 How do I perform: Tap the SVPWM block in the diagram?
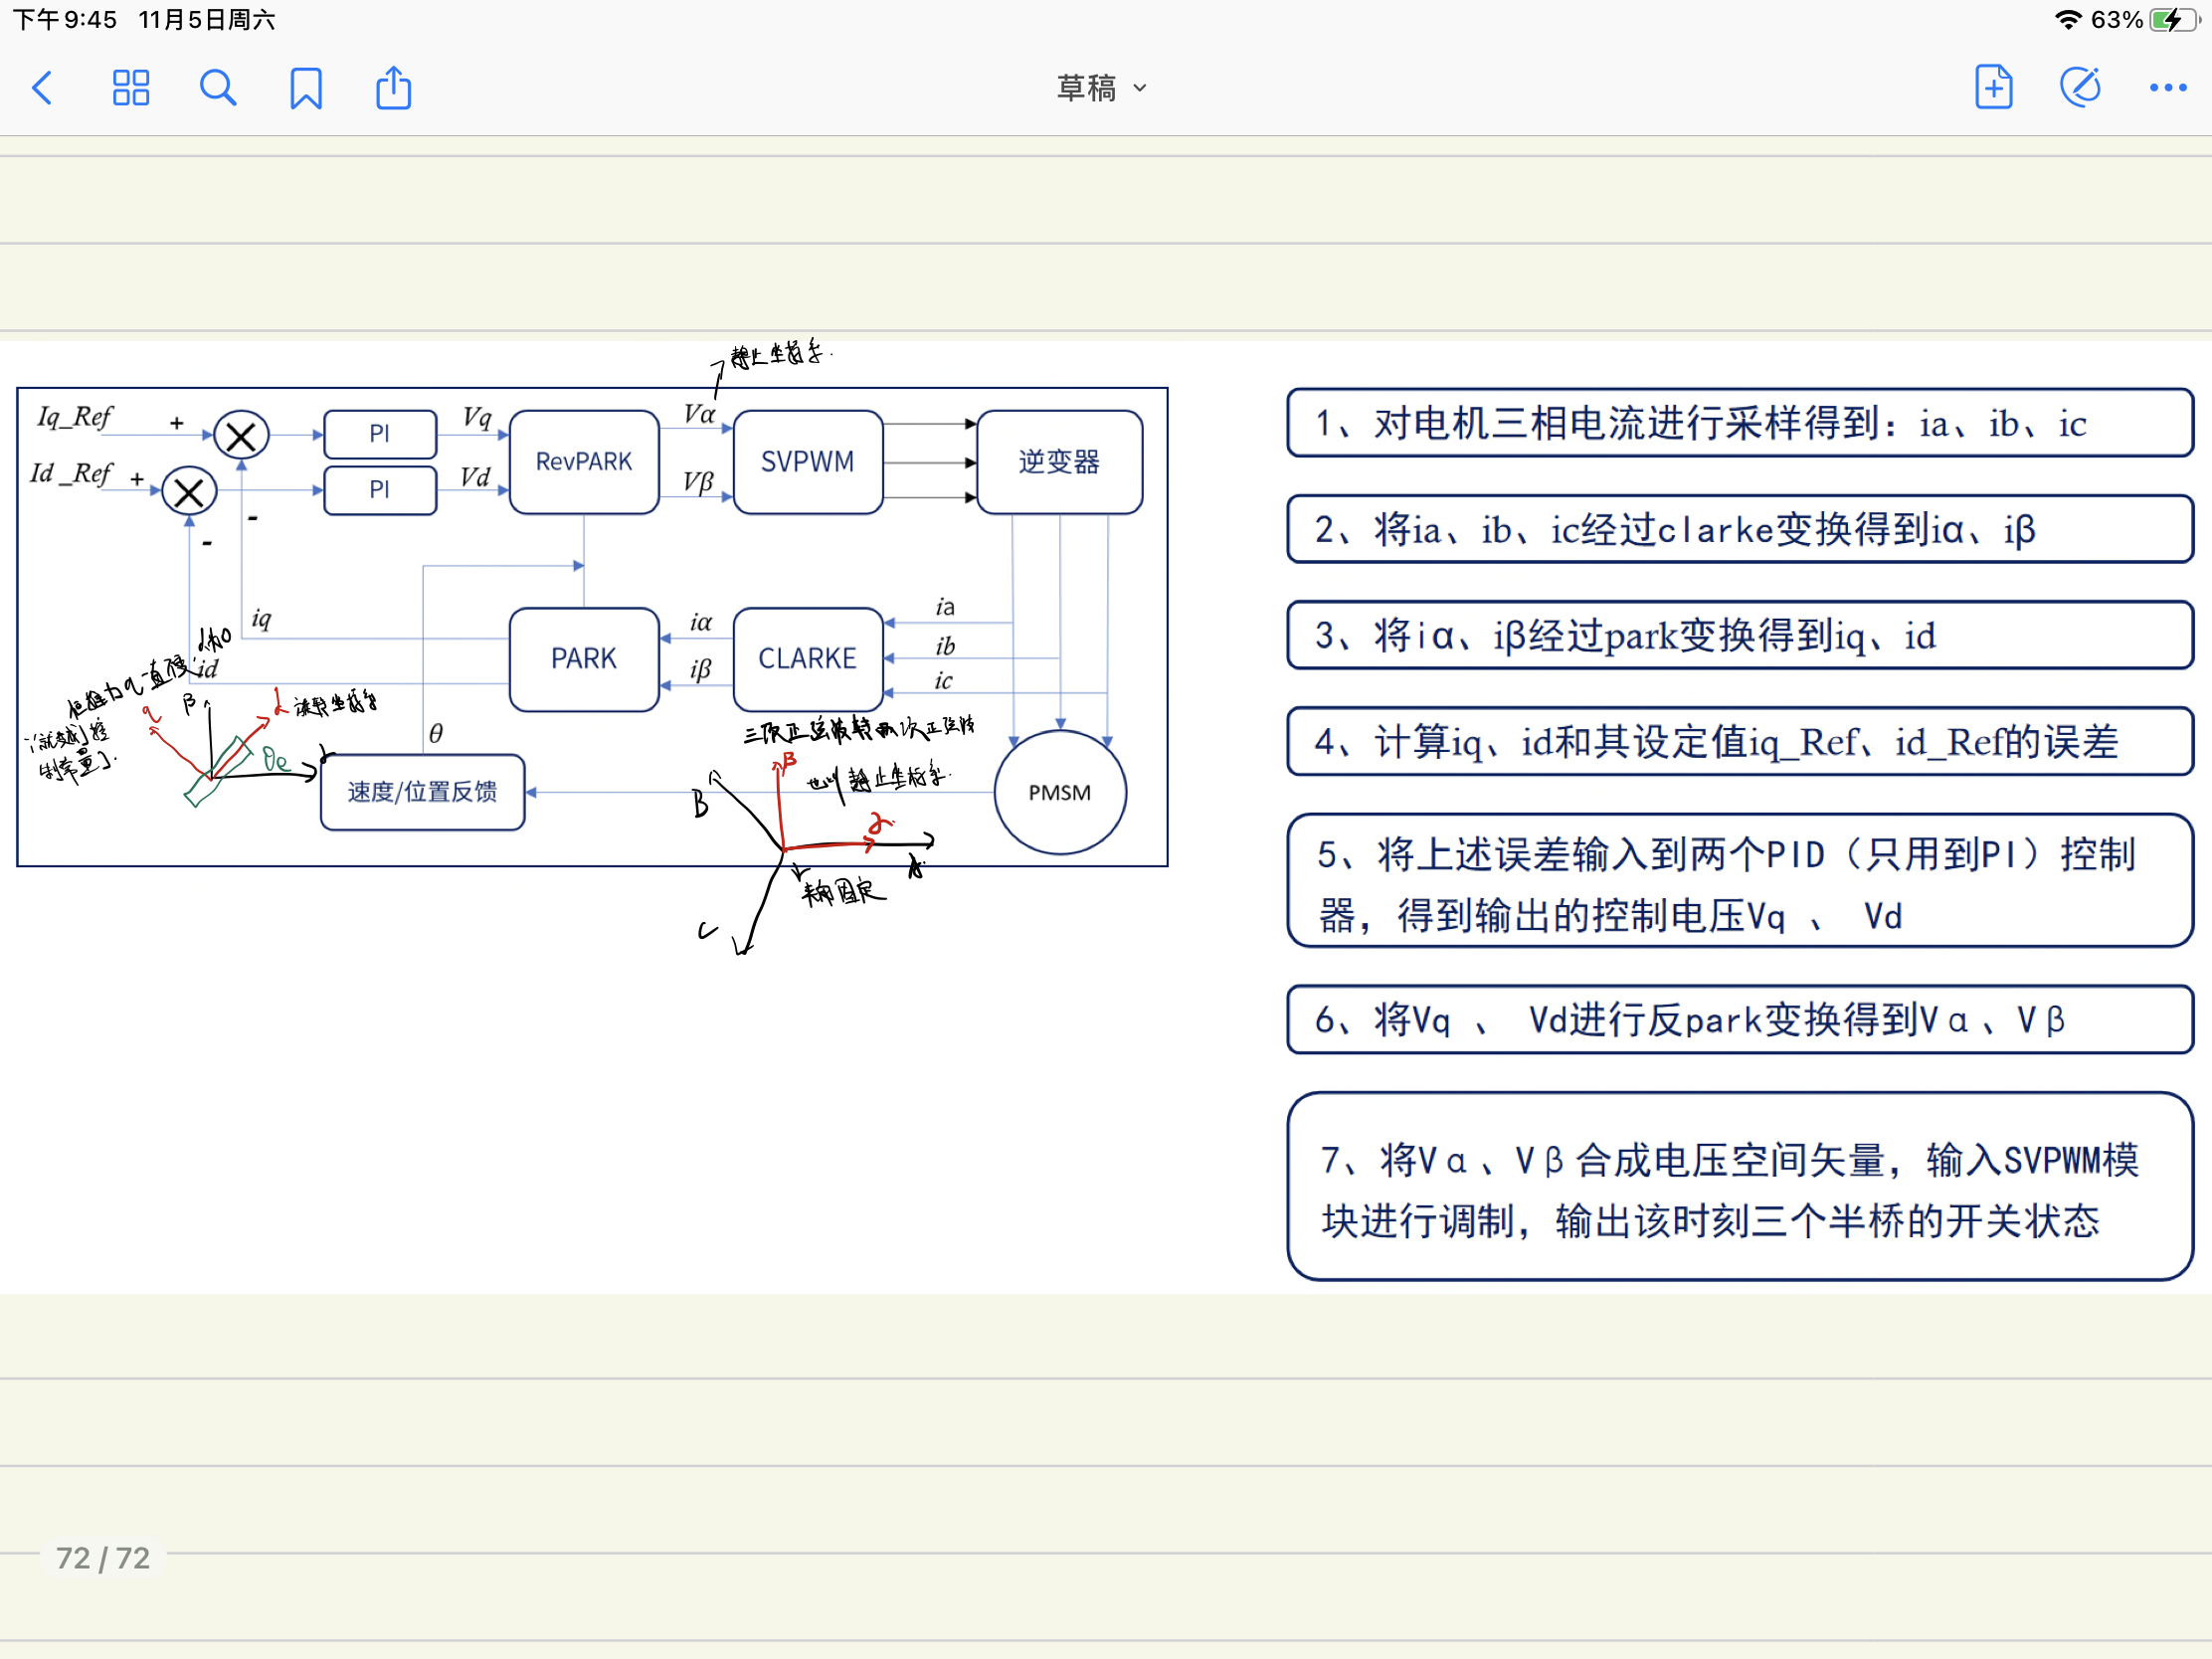[808, 462]
